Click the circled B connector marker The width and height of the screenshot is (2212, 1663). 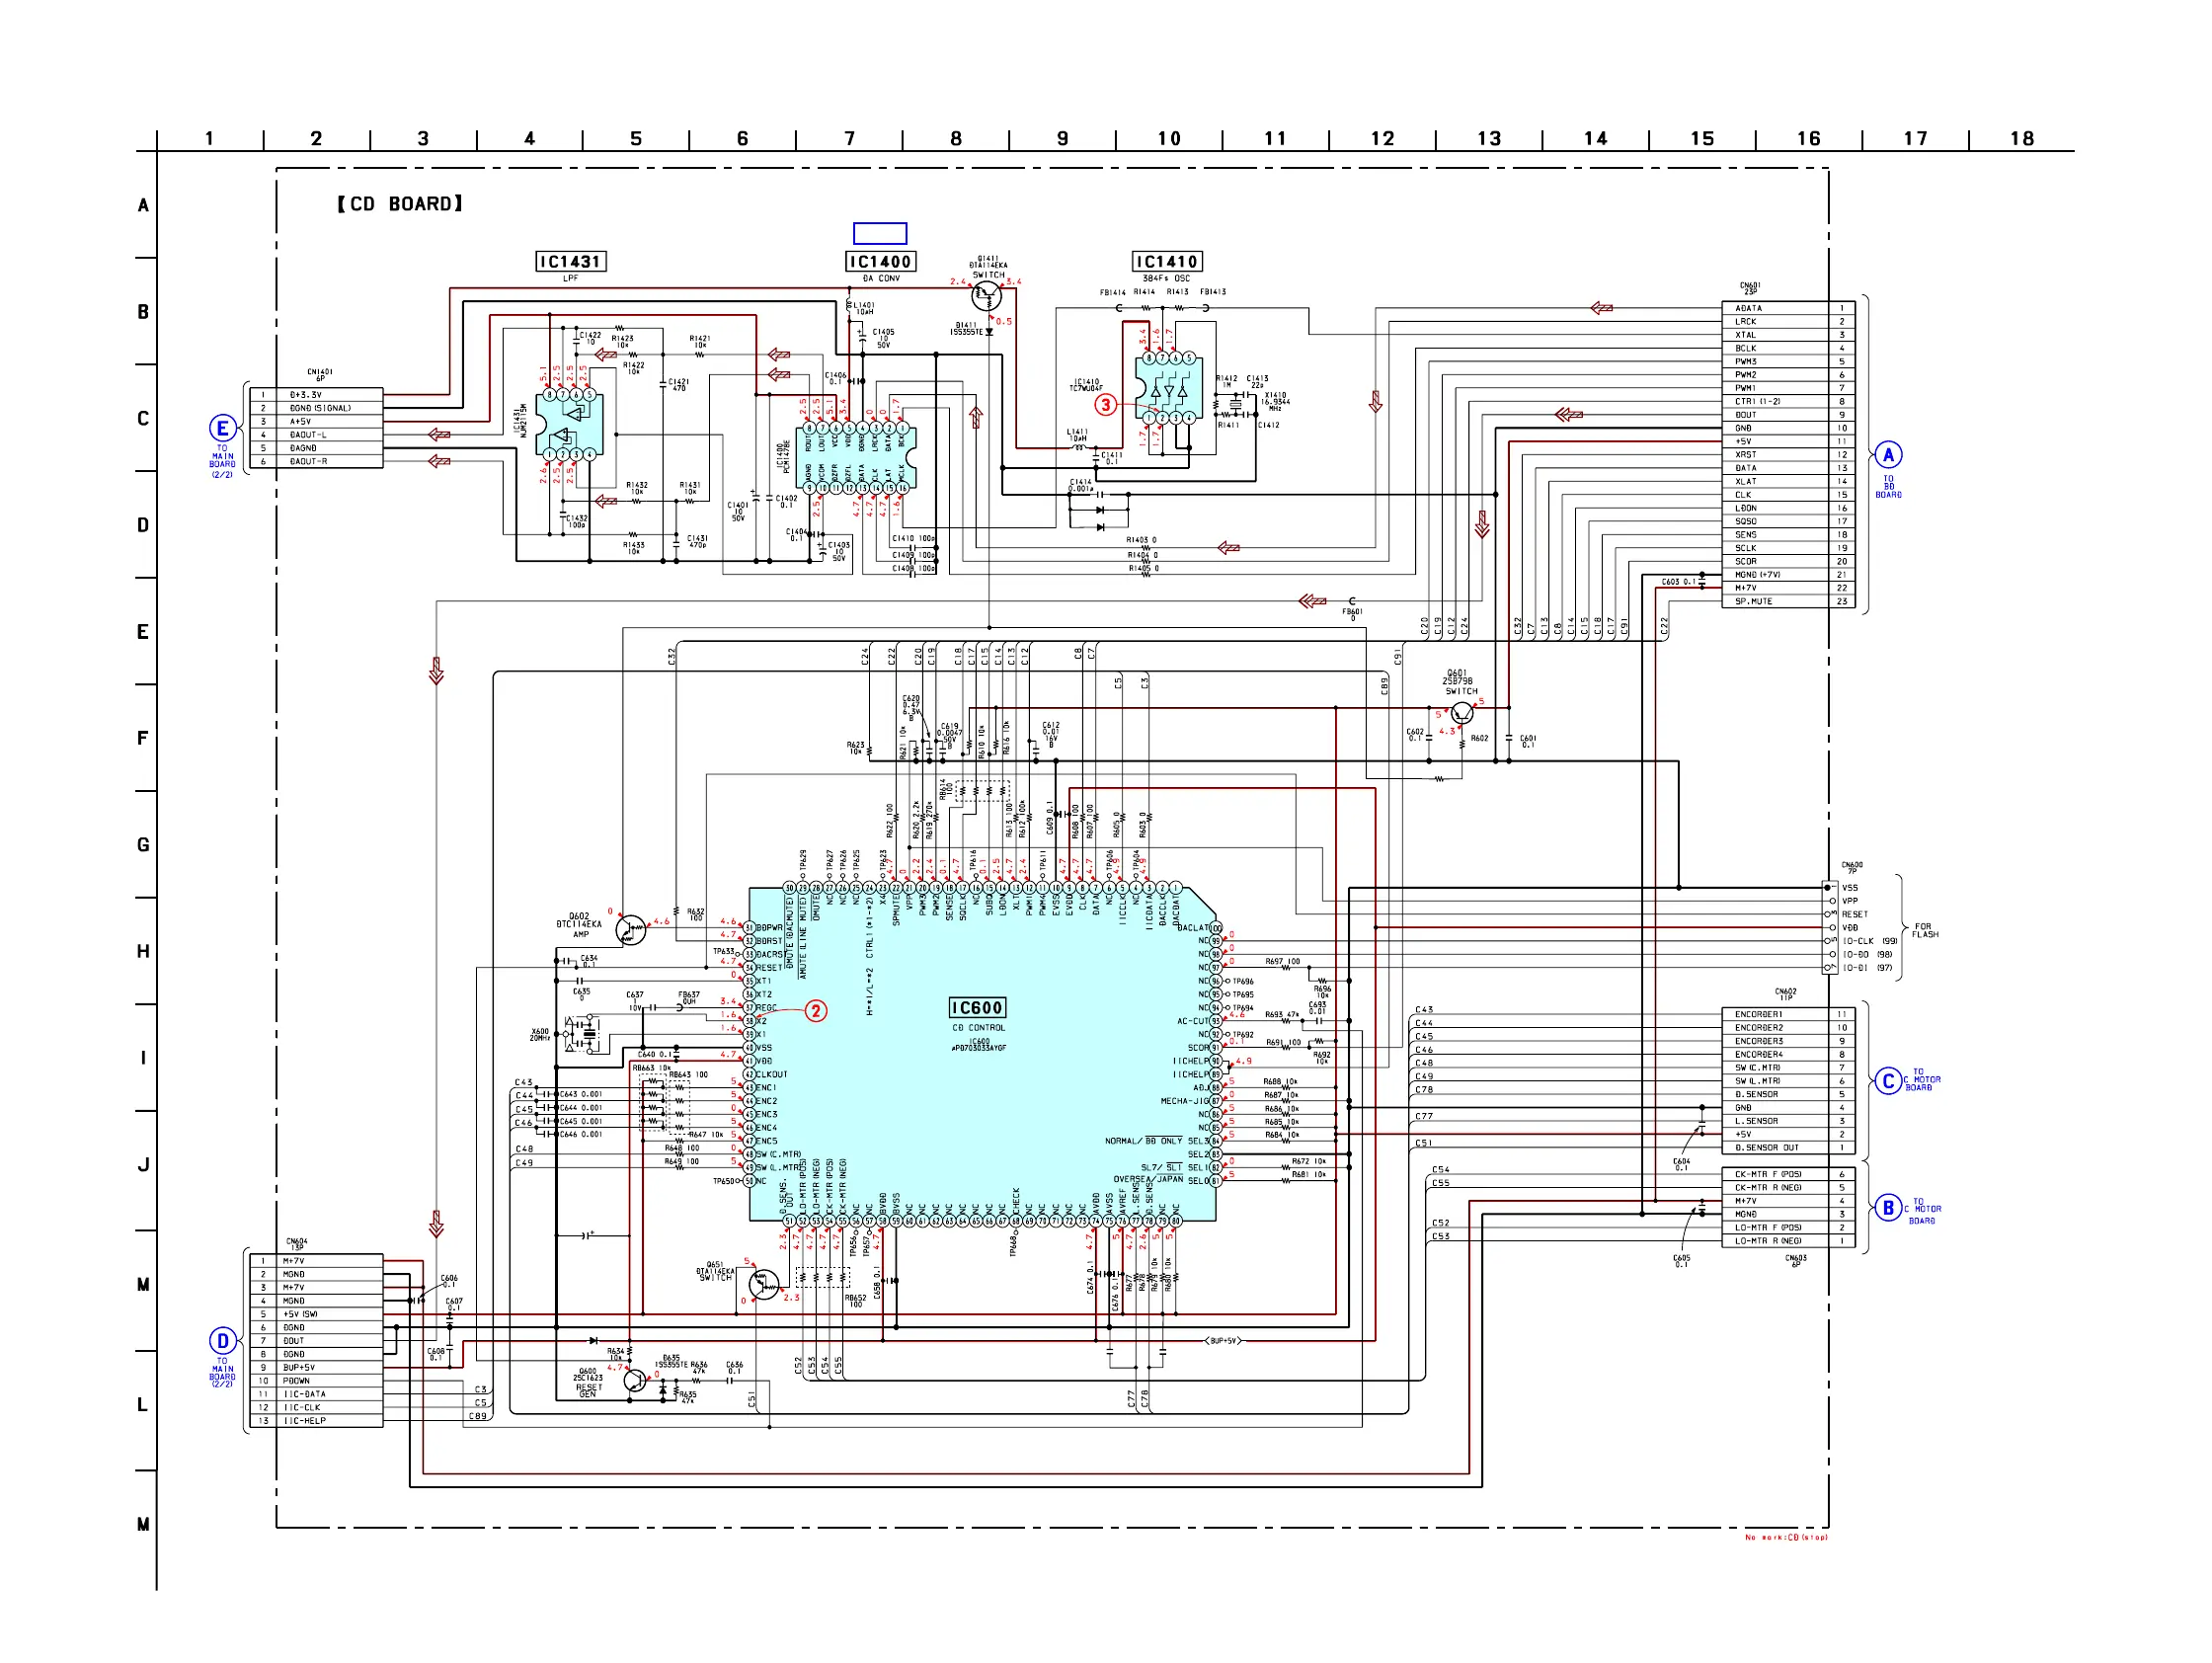1888,1208
